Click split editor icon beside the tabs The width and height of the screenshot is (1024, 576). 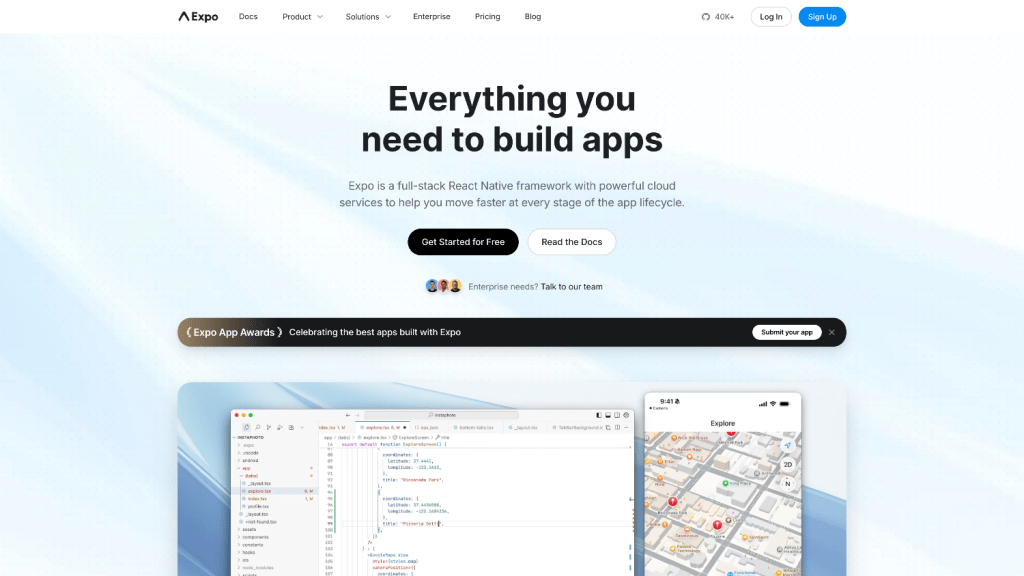(x=617, y=428)
